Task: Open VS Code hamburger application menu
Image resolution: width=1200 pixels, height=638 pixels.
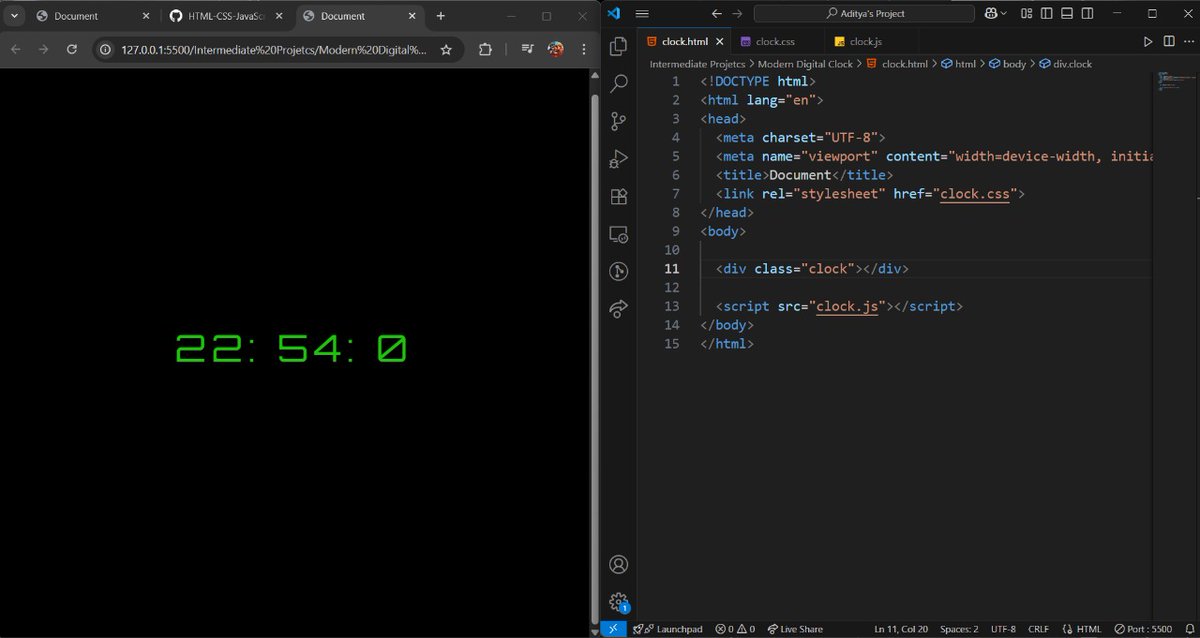Action: (x=642, y=13)
